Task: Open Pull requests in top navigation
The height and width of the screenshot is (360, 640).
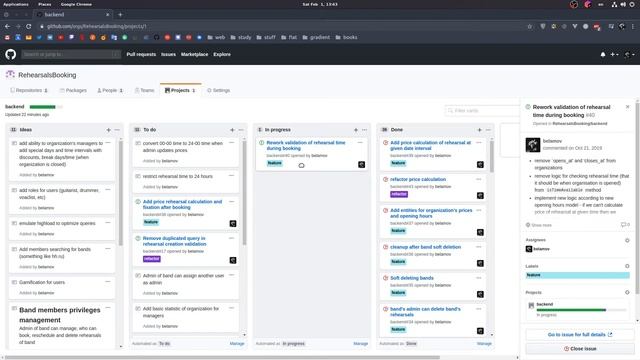Action: [x=141, y=54]
